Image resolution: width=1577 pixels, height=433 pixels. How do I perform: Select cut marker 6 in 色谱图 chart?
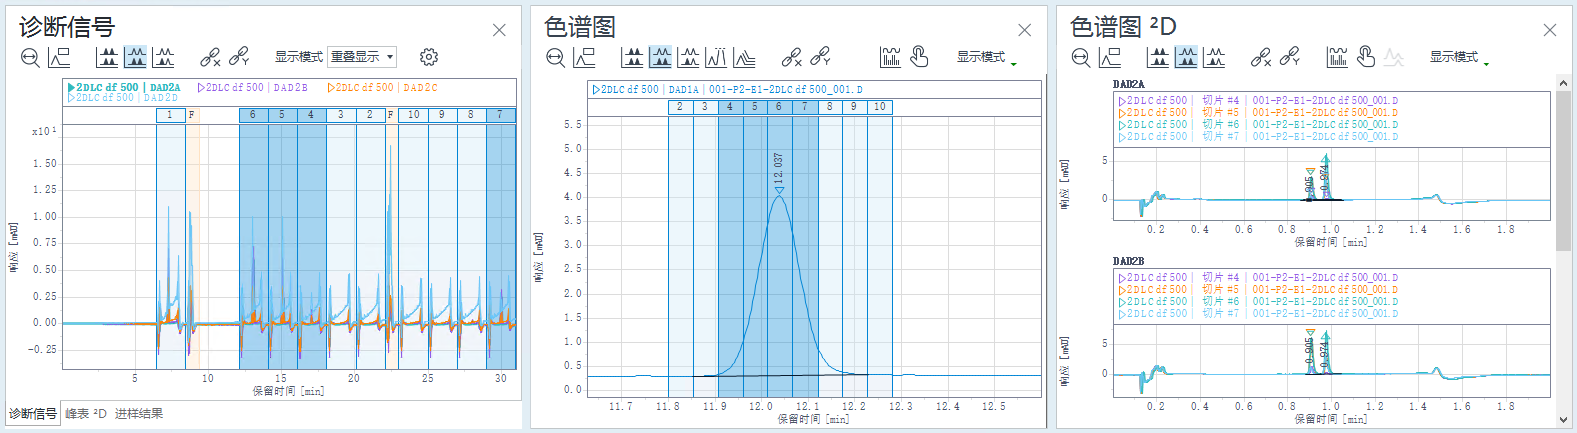tap(779, 107)
